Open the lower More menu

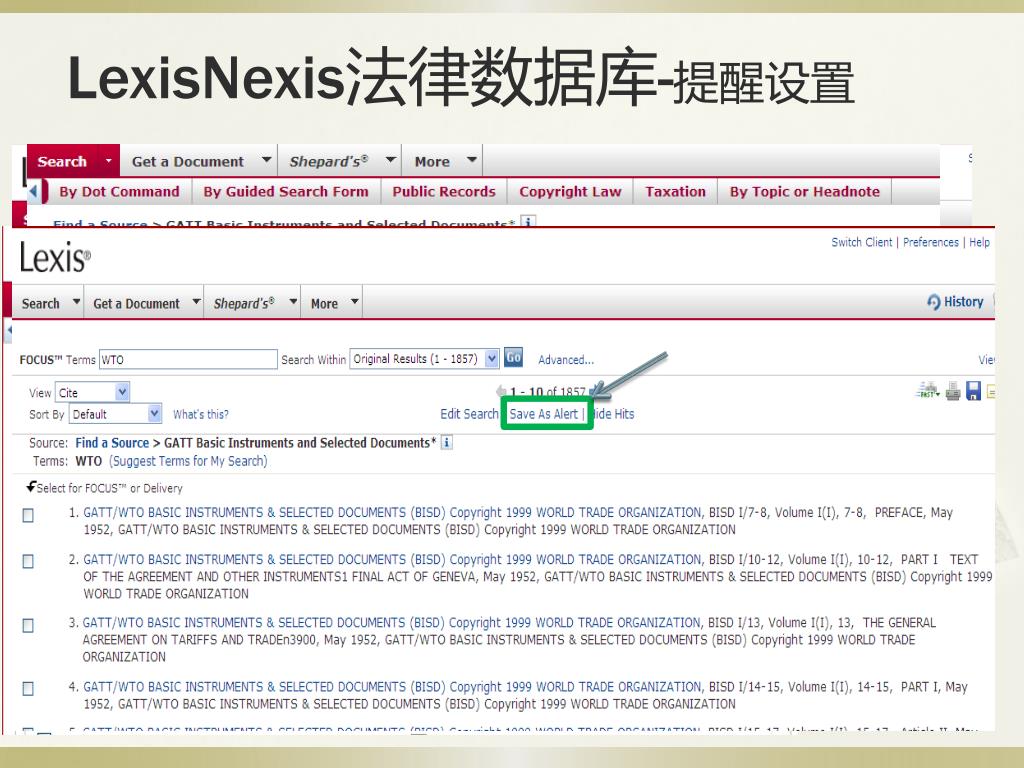pyautogui.click(x=324, y=303)
